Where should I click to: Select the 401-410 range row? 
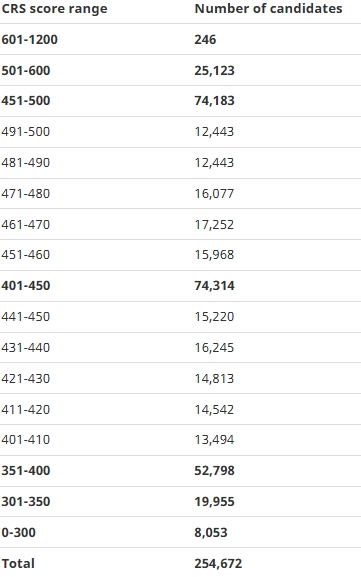click(180, 440)
